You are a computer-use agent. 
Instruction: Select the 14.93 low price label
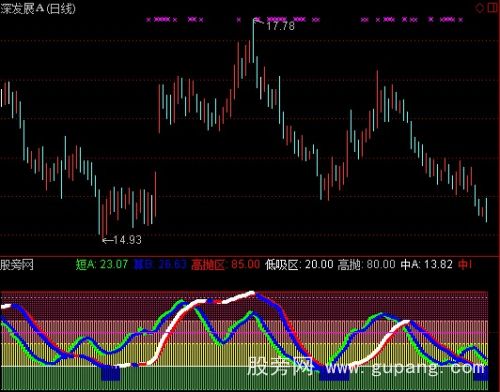click(127, 240)
